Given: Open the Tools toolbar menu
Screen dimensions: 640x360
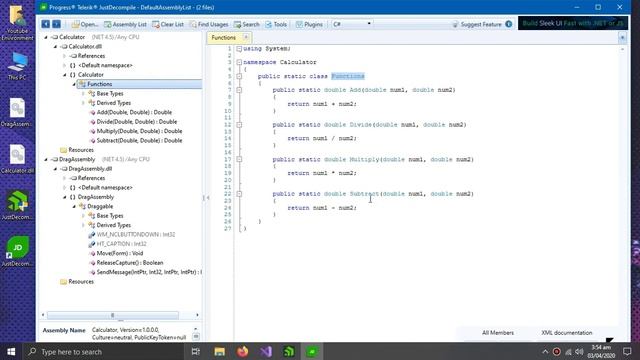Looking at the screenshot, I should 276,24.
